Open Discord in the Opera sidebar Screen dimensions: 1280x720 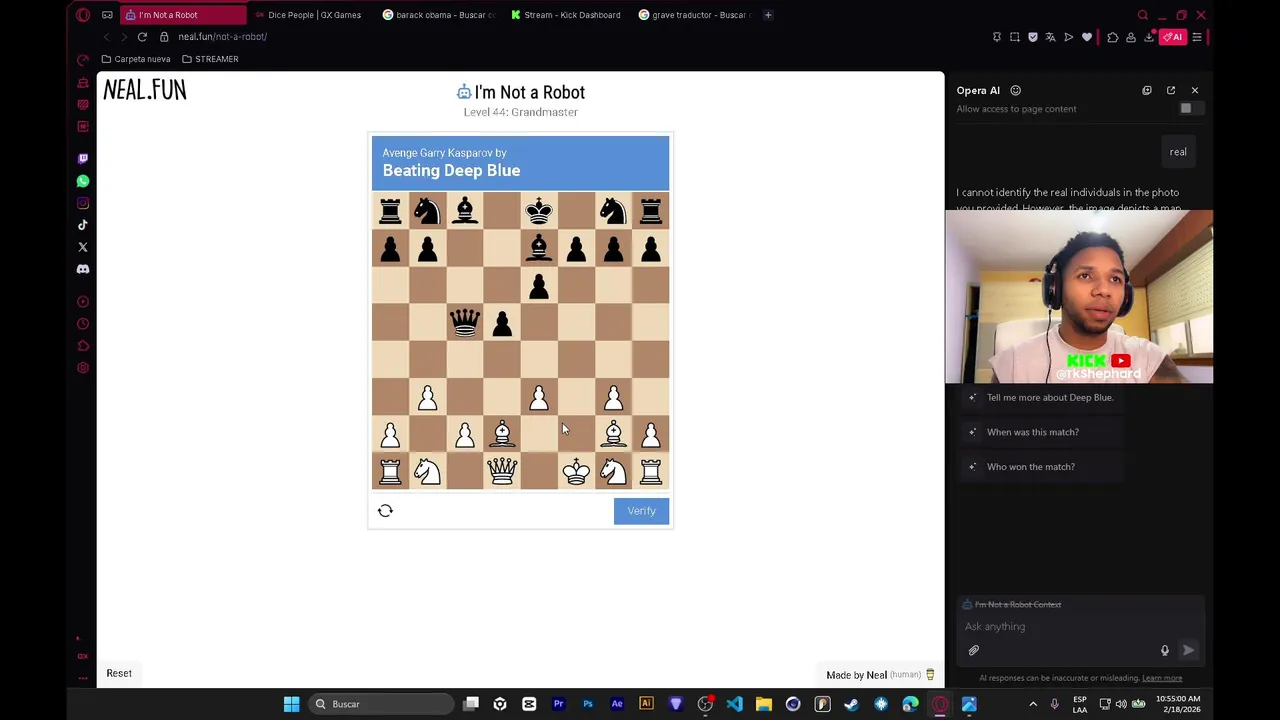83,269
